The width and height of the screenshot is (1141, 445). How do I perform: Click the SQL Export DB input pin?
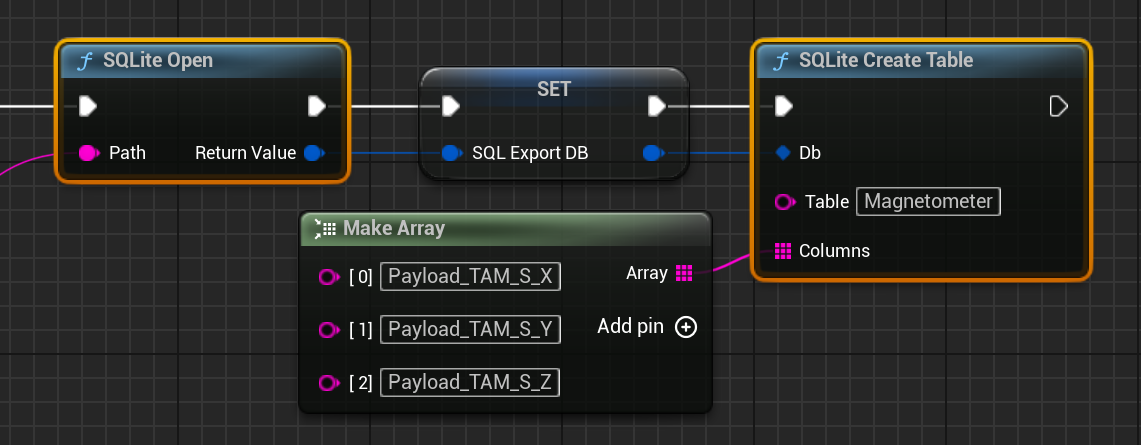point(451,153)
